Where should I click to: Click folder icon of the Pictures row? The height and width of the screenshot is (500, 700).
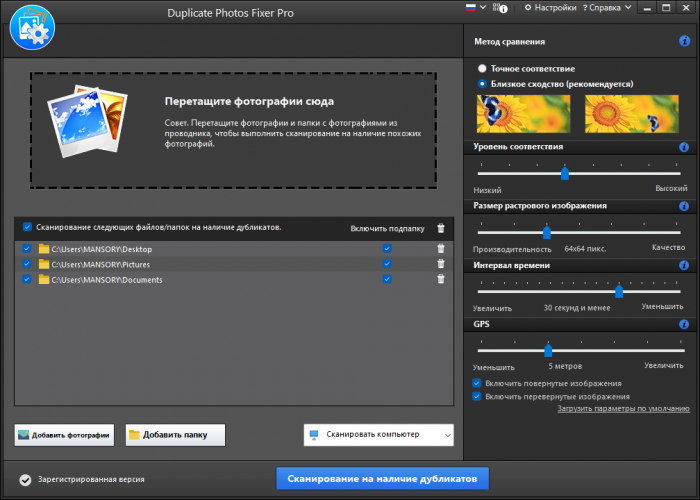44,264
